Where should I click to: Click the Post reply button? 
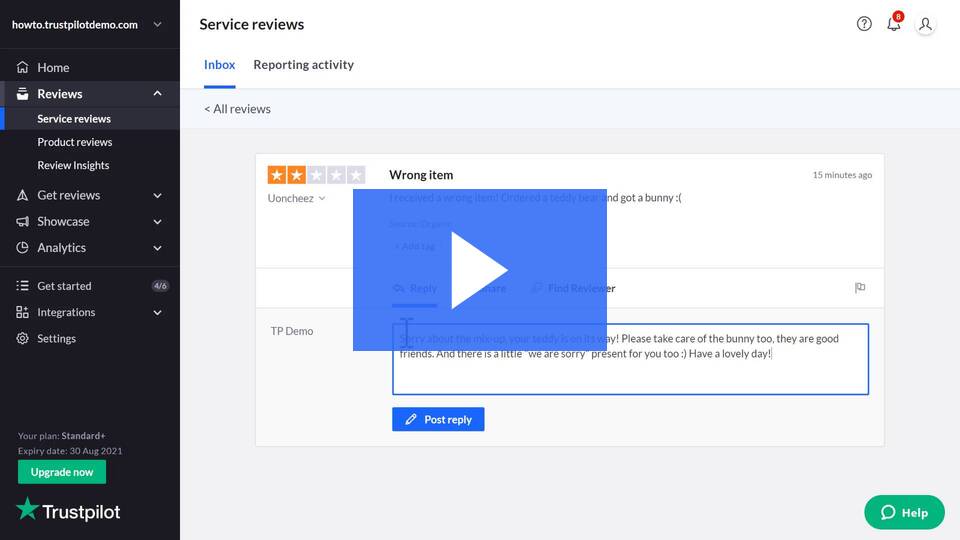(438, 419)
